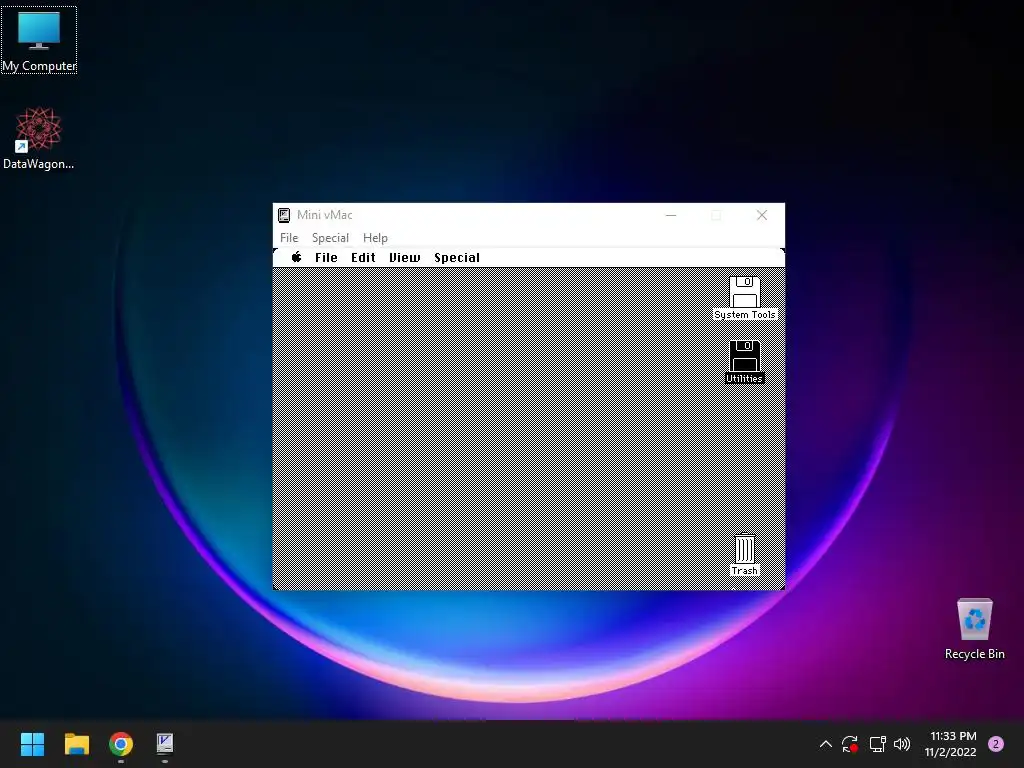Viewport: 1024px width, 768px height.
Task: Click the sync status tray icon
Action: (850, 744)
